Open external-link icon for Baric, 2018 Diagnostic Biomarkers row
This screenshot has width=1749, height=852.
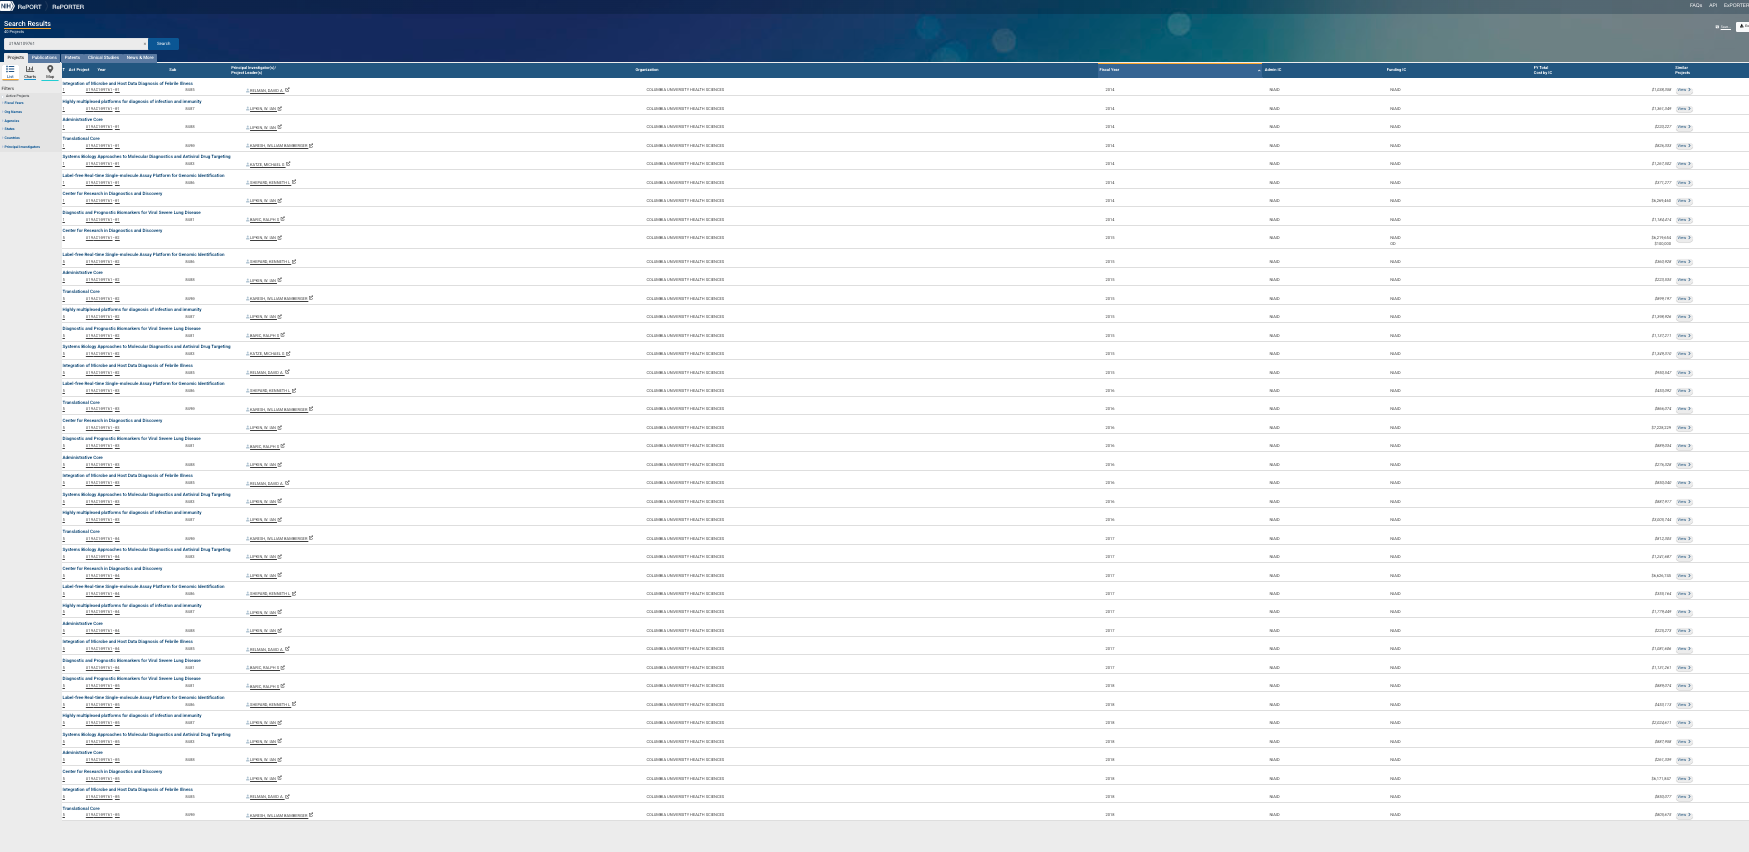pyautogui.click(x=282, y=685)
